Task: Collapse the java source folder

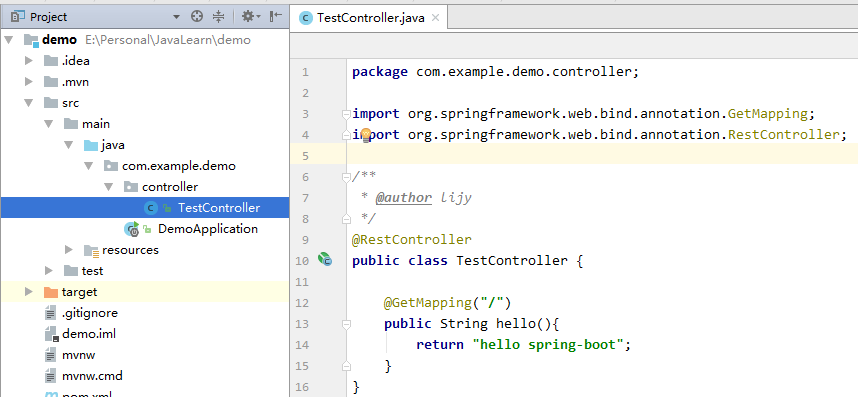Action: pos(68,145)
